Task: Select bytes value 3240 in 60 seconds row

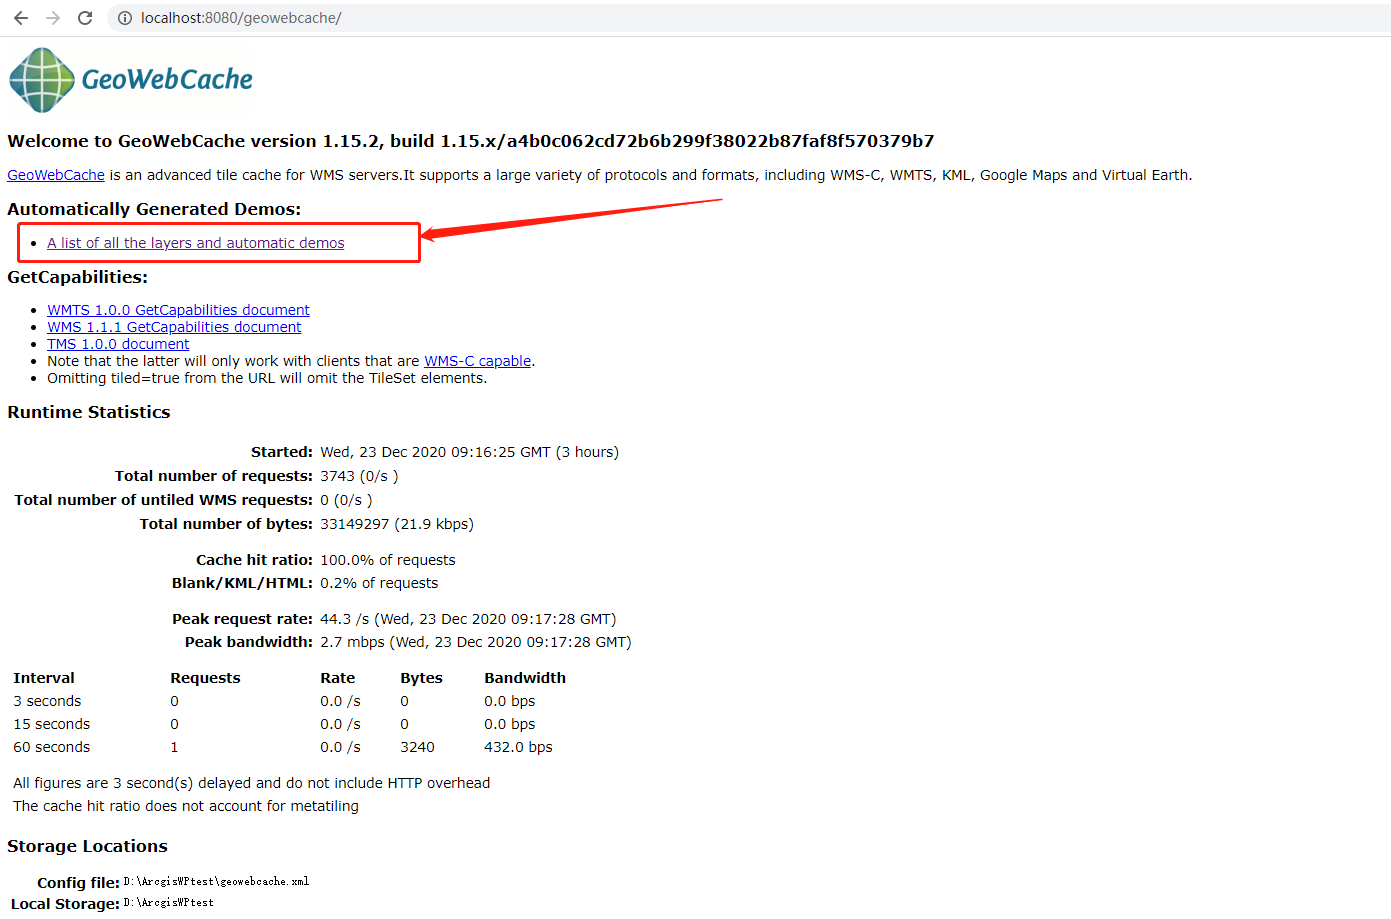Action: point(417,747)
